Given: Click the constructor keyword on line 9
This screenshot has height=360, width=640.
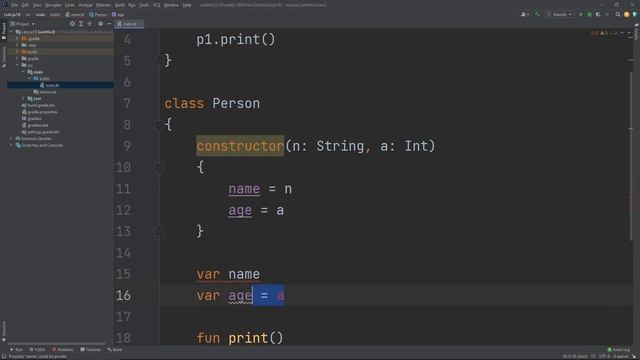Looking at the screenshot, I should [x=240, y=146].
